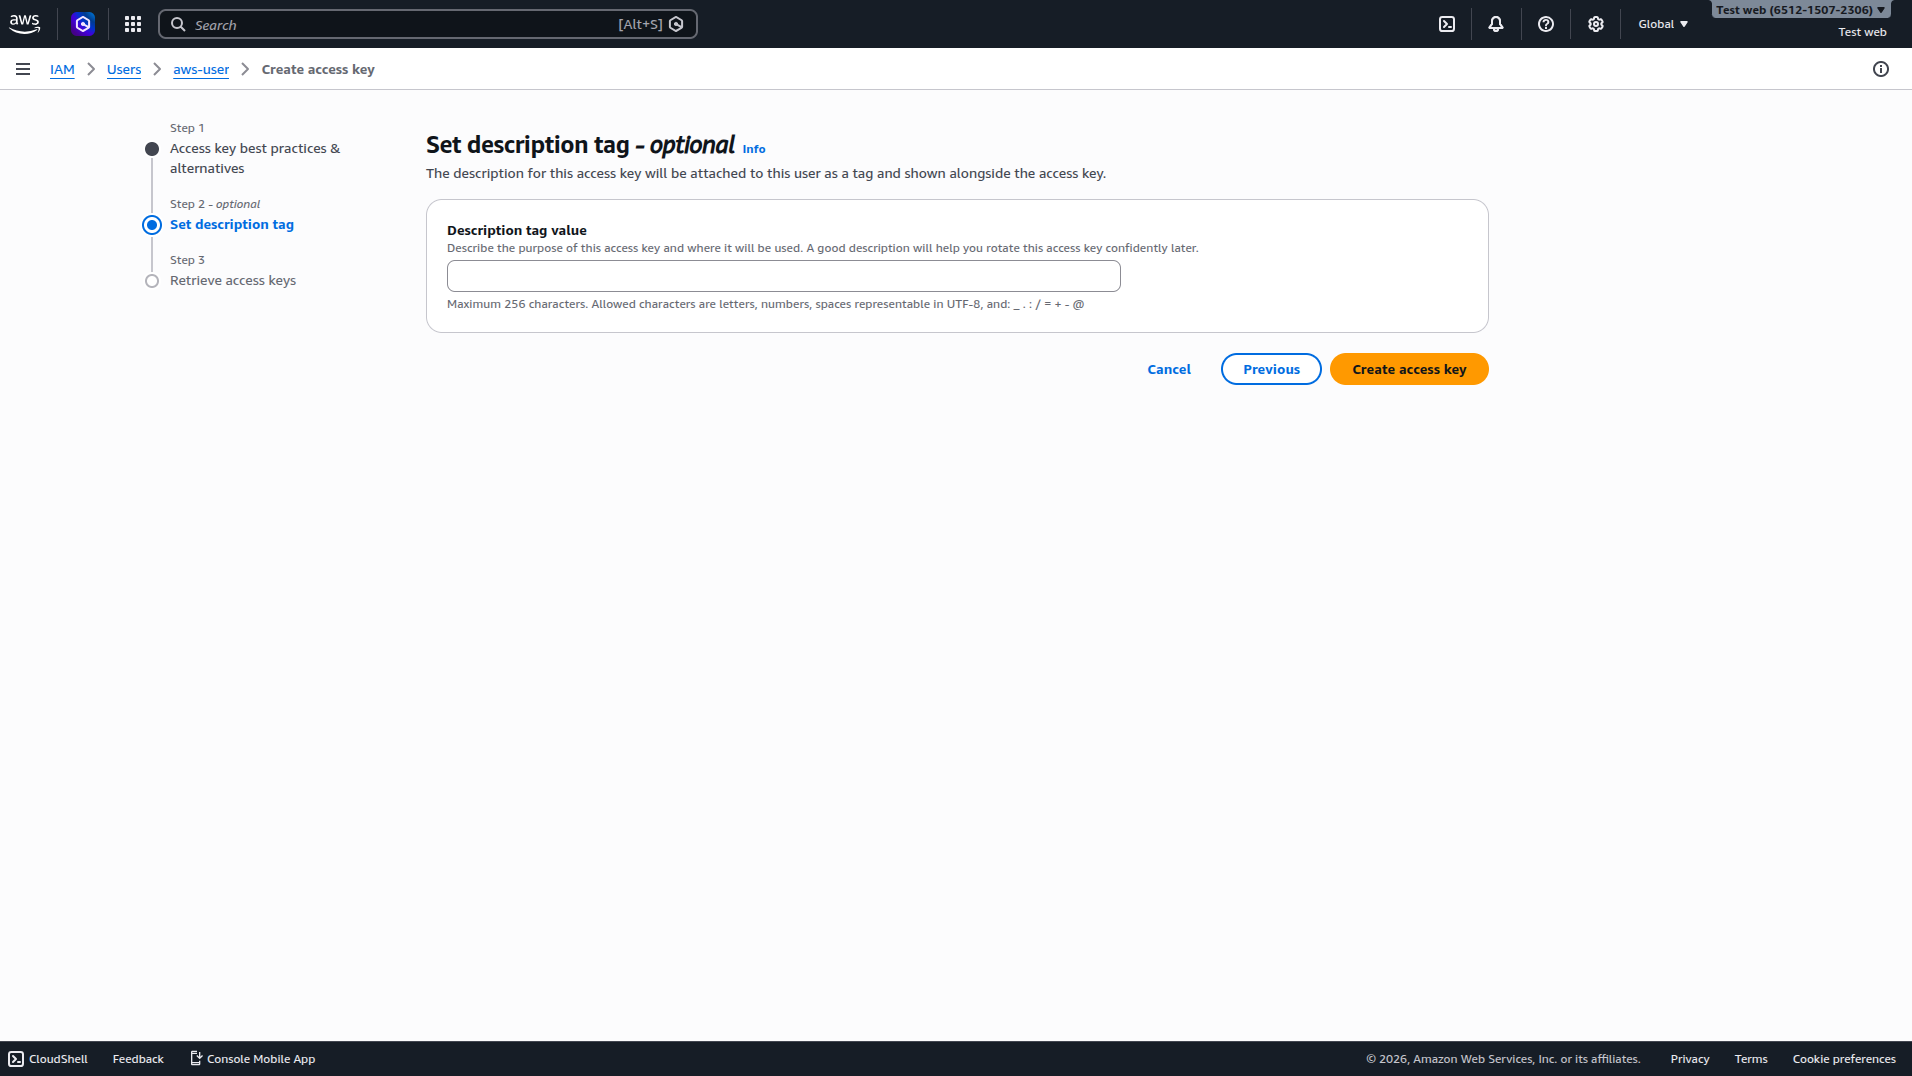1912x1076 pixels.
Task: Open the AWS home logo
Action: (25, 24)
